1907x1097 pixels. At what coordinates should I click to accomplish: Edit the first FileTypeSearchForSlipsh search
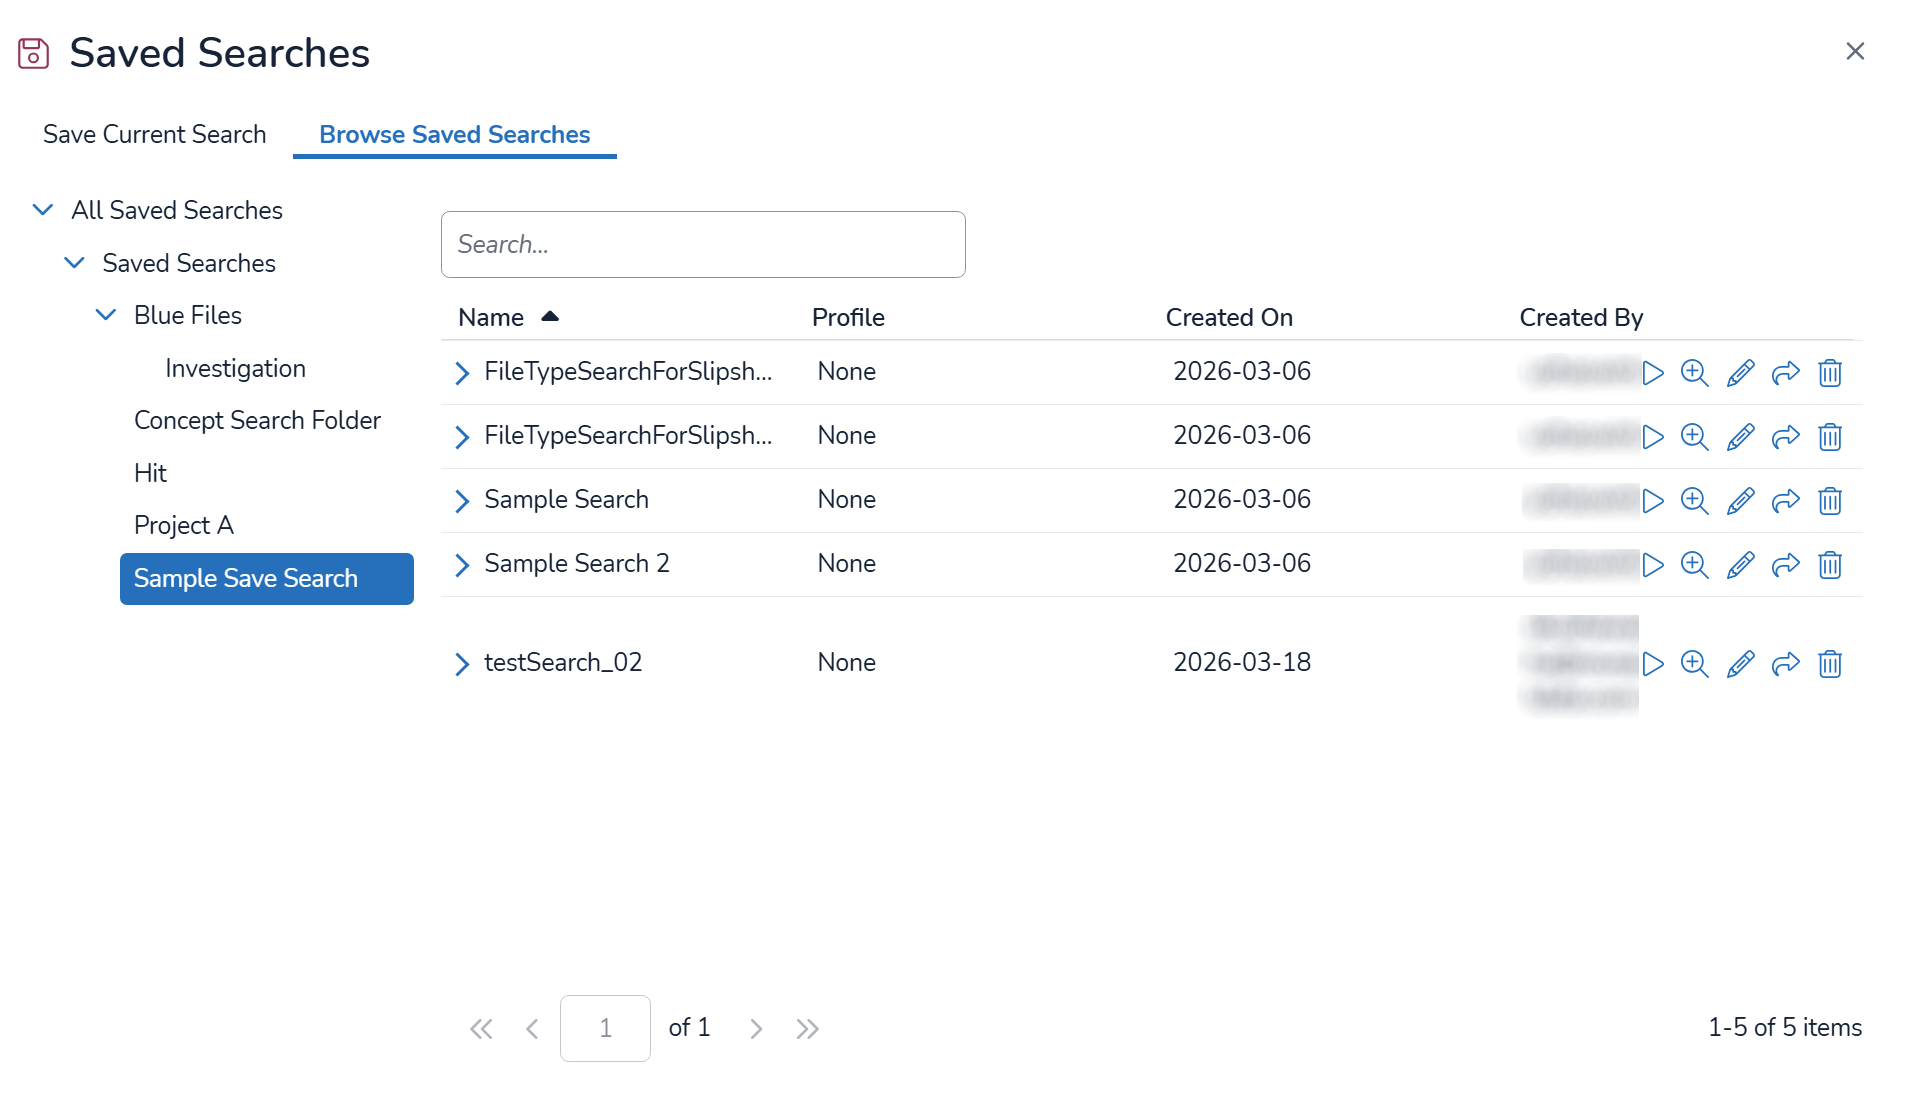pyautogui.click(x=1740, y=373)
